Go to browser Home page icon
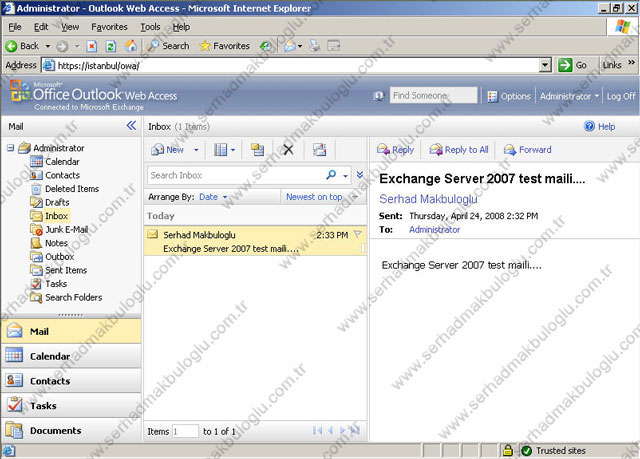Viewport: 640px width, 459px height. [130, 46]
